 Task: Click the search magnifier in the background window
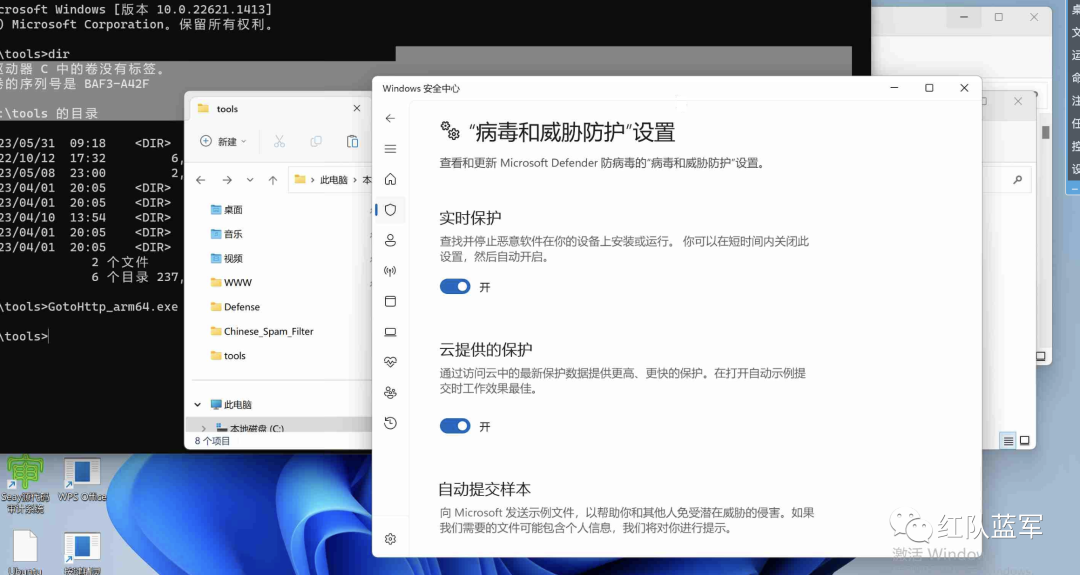point(1017,180)
